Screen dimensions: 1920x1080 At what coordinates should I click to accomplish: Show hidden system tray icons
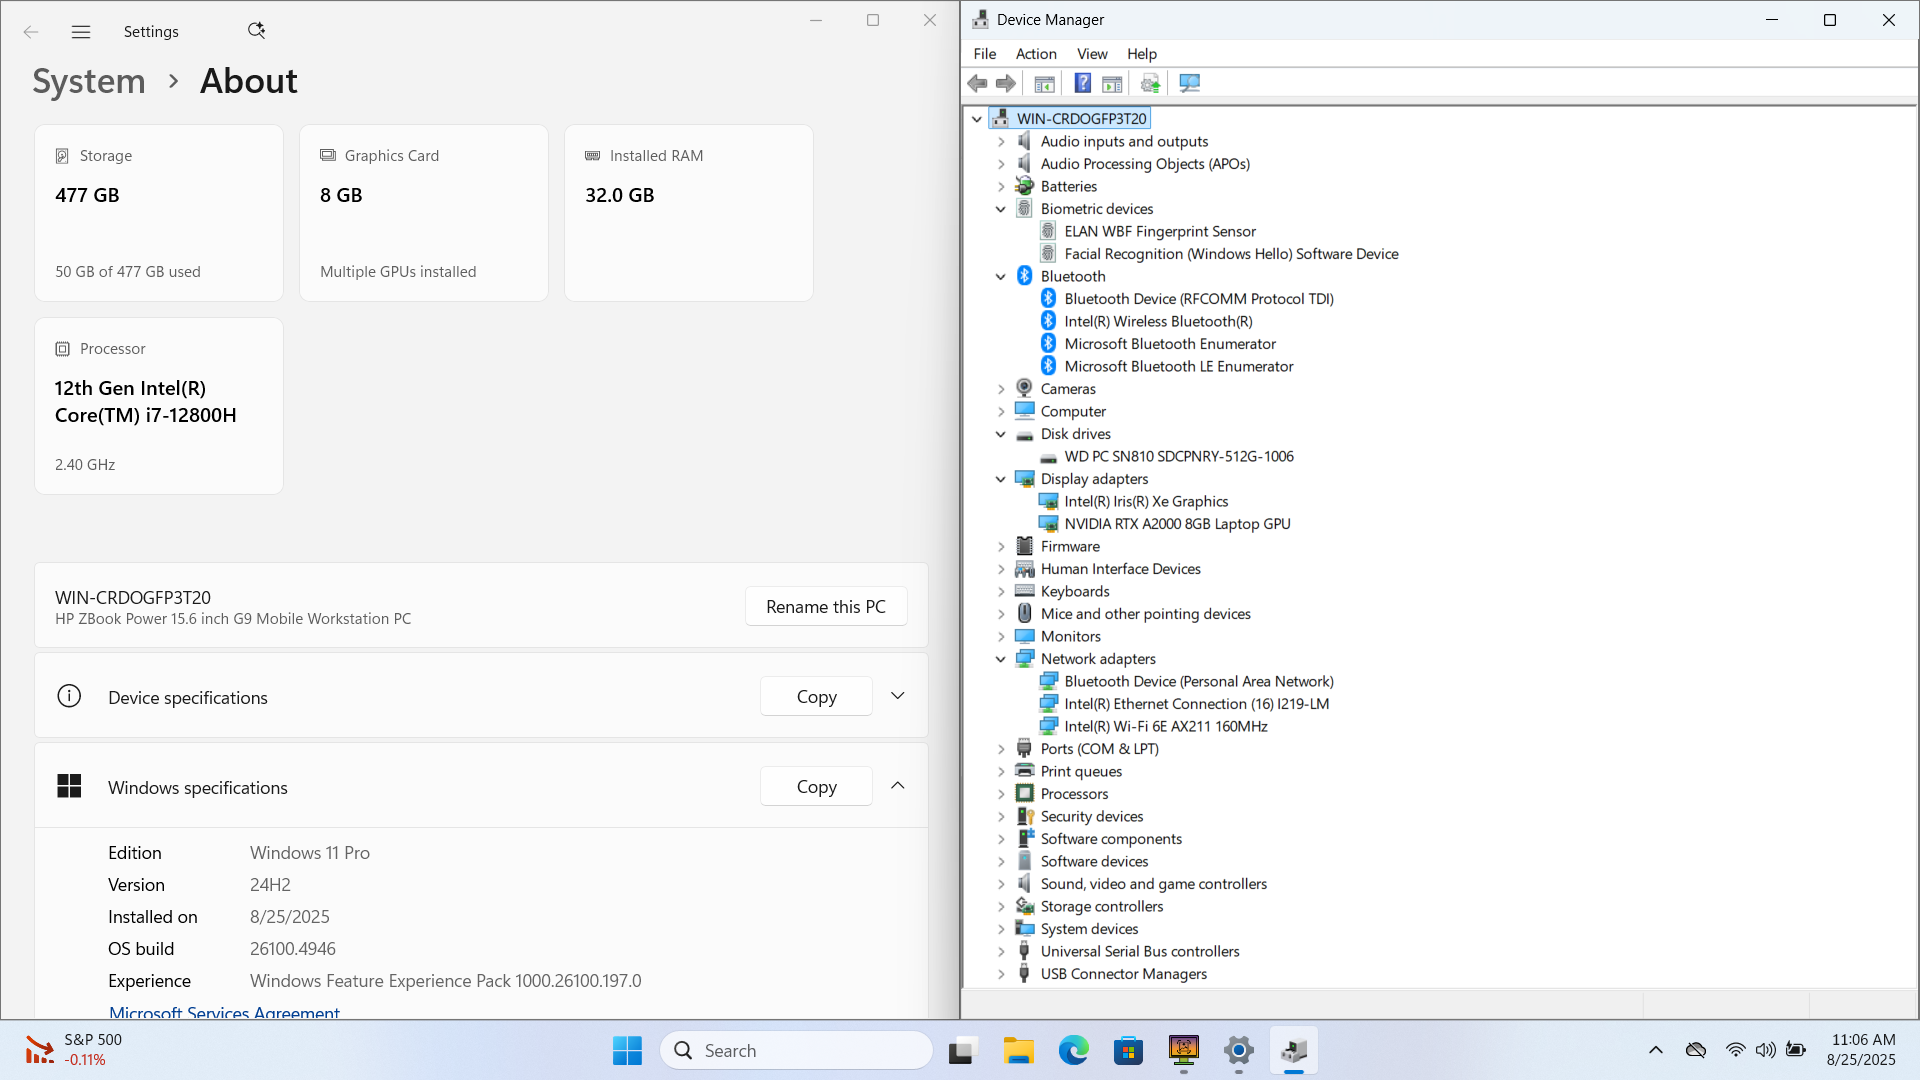[1656, 1050]
